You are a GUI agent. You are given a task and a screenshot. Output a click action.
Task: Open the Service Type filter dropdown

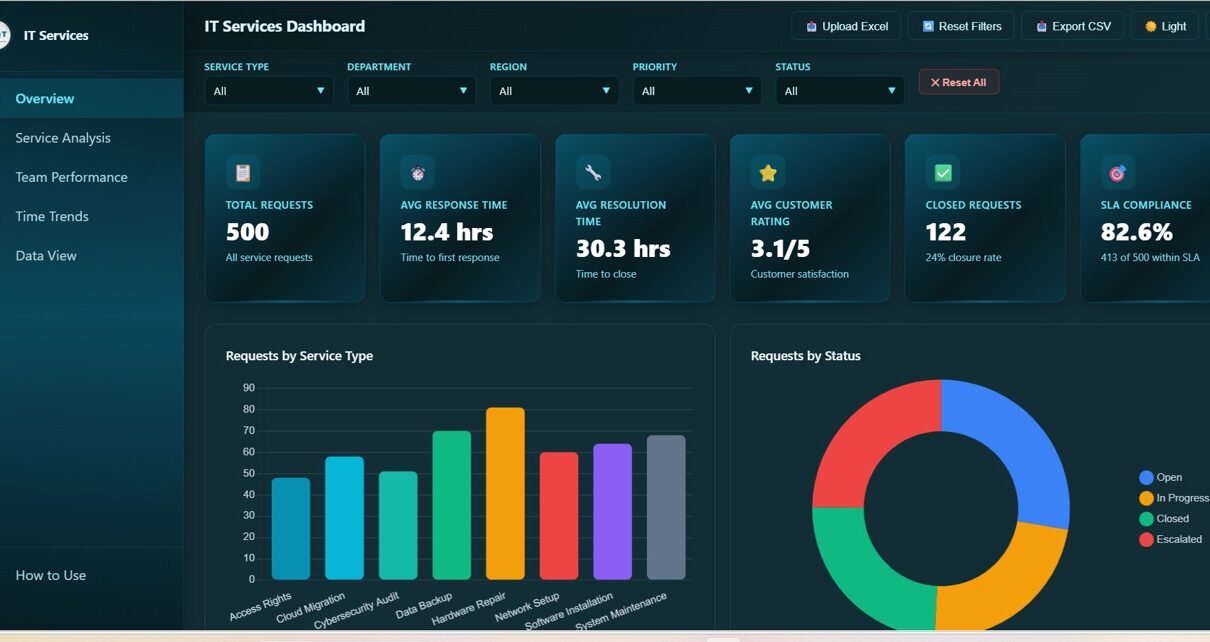[268, 91]
